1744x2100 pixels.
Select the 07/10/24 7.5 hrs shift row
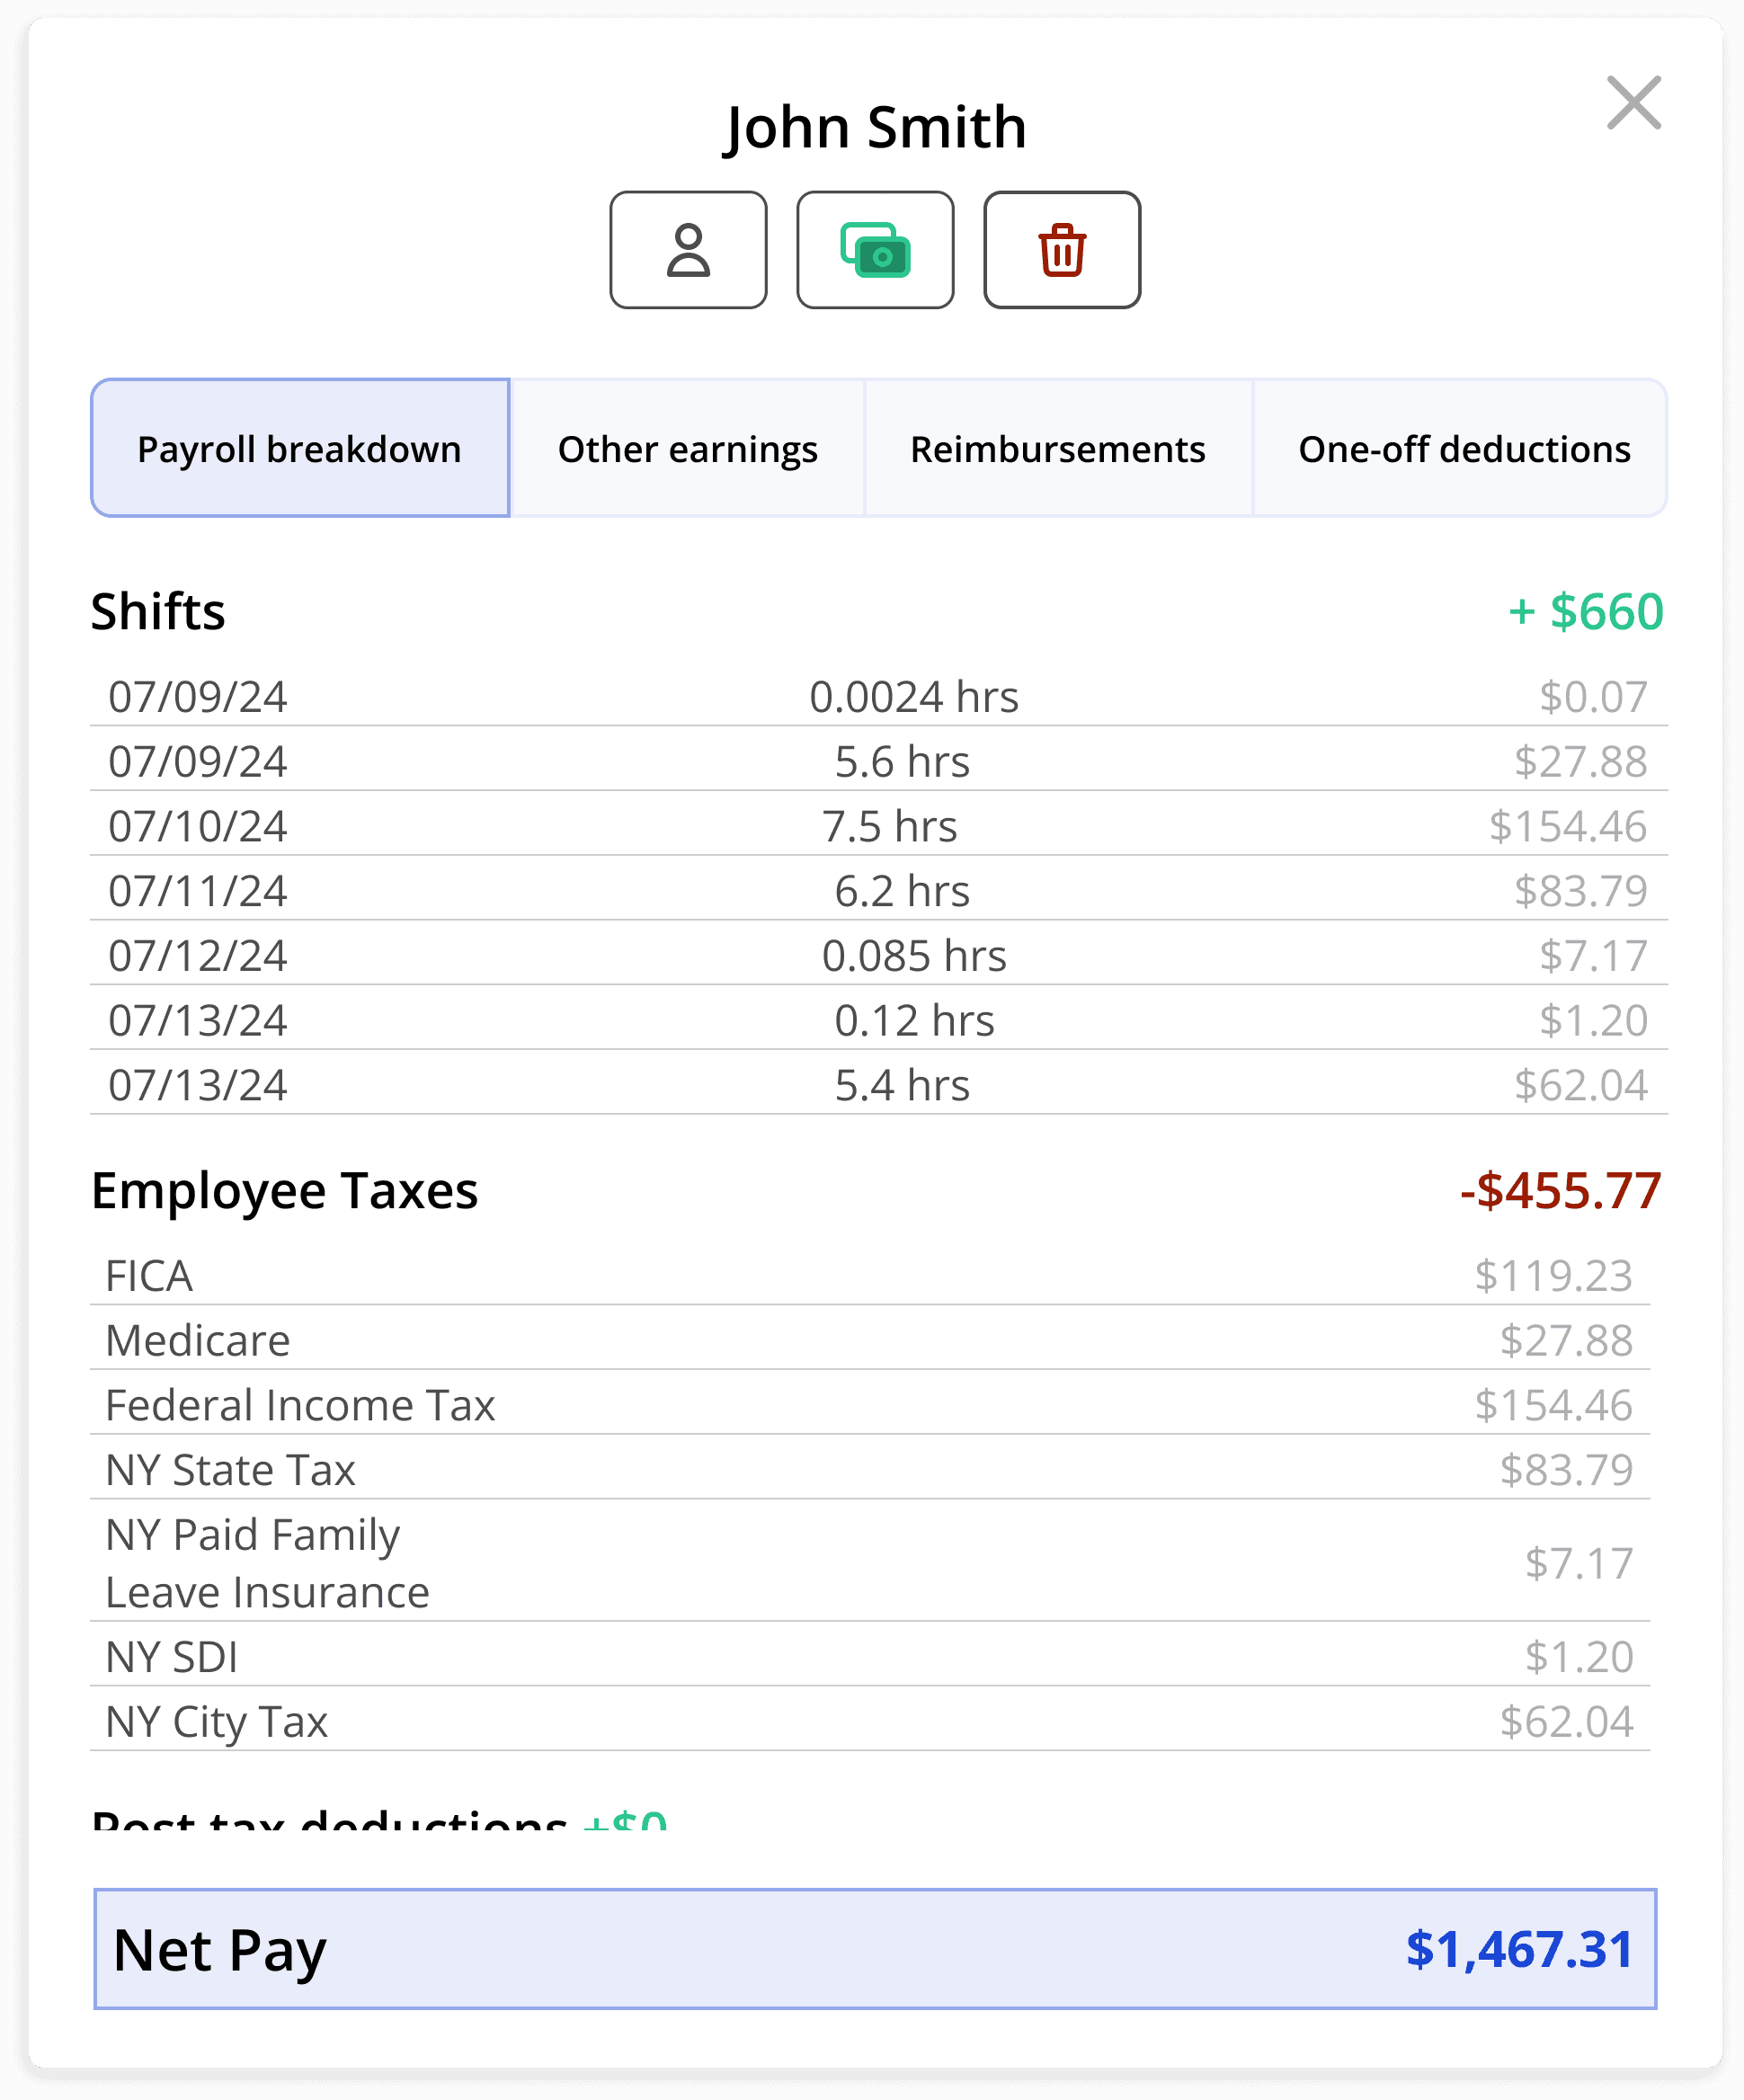[878, 826]
